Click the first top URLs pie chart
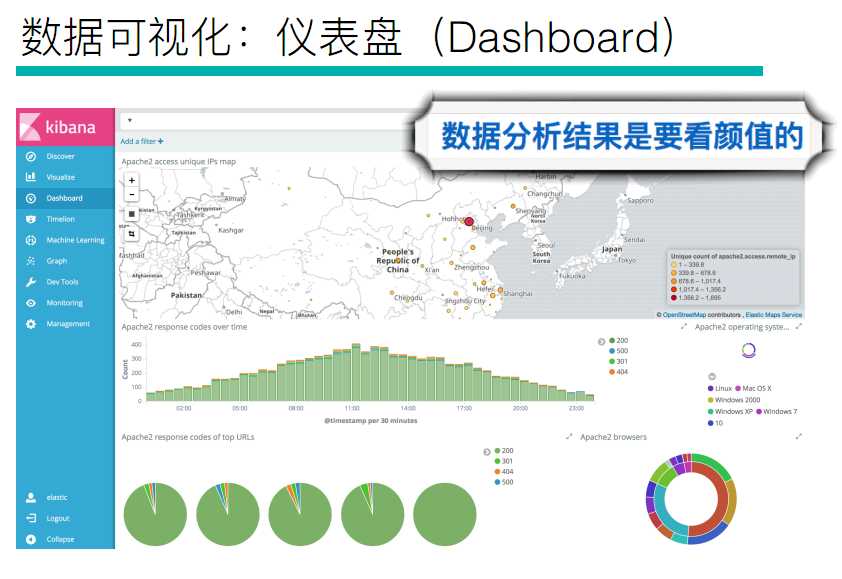 155,514
